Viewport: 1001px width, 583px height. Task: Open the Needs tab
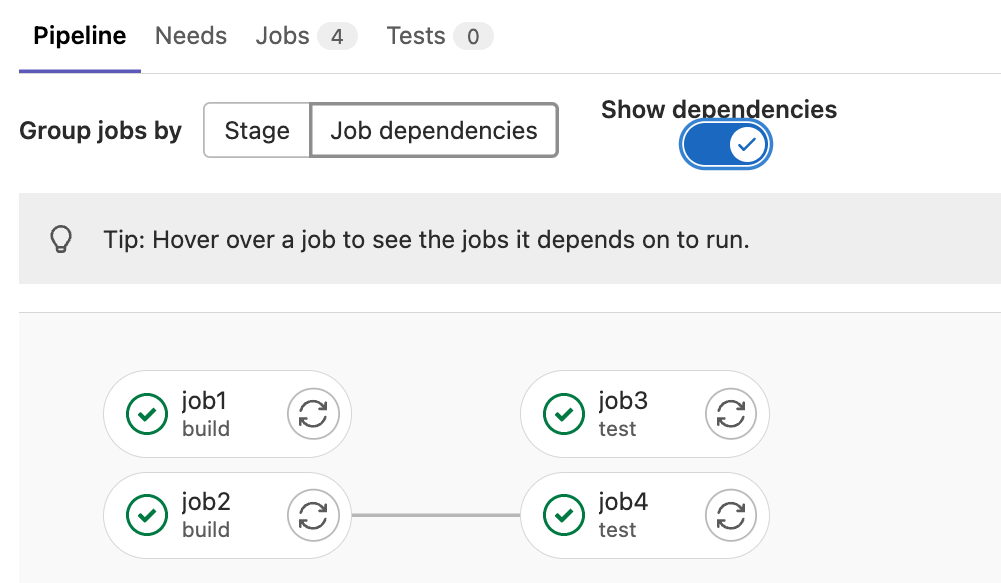[191, 36]
